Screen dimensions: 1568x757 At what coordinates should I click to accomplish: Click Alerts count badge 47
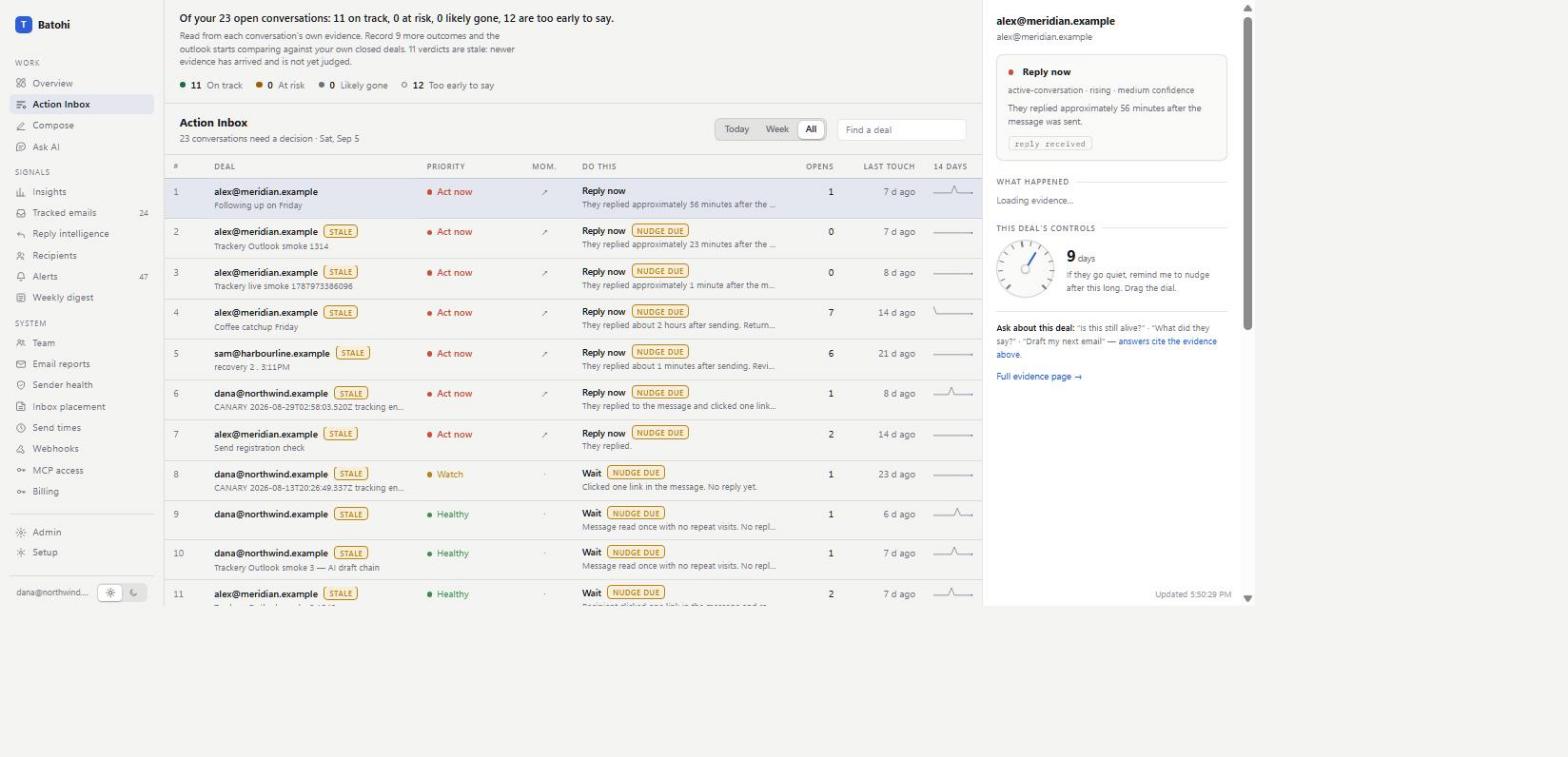[x=143, y=277]
